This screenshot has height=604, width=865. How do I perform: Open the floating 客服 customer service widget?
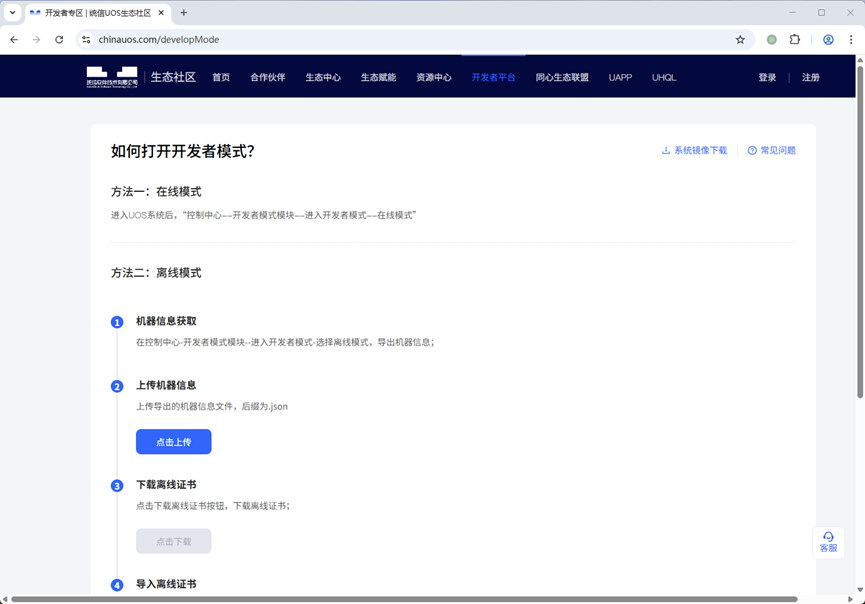point(828,542)
